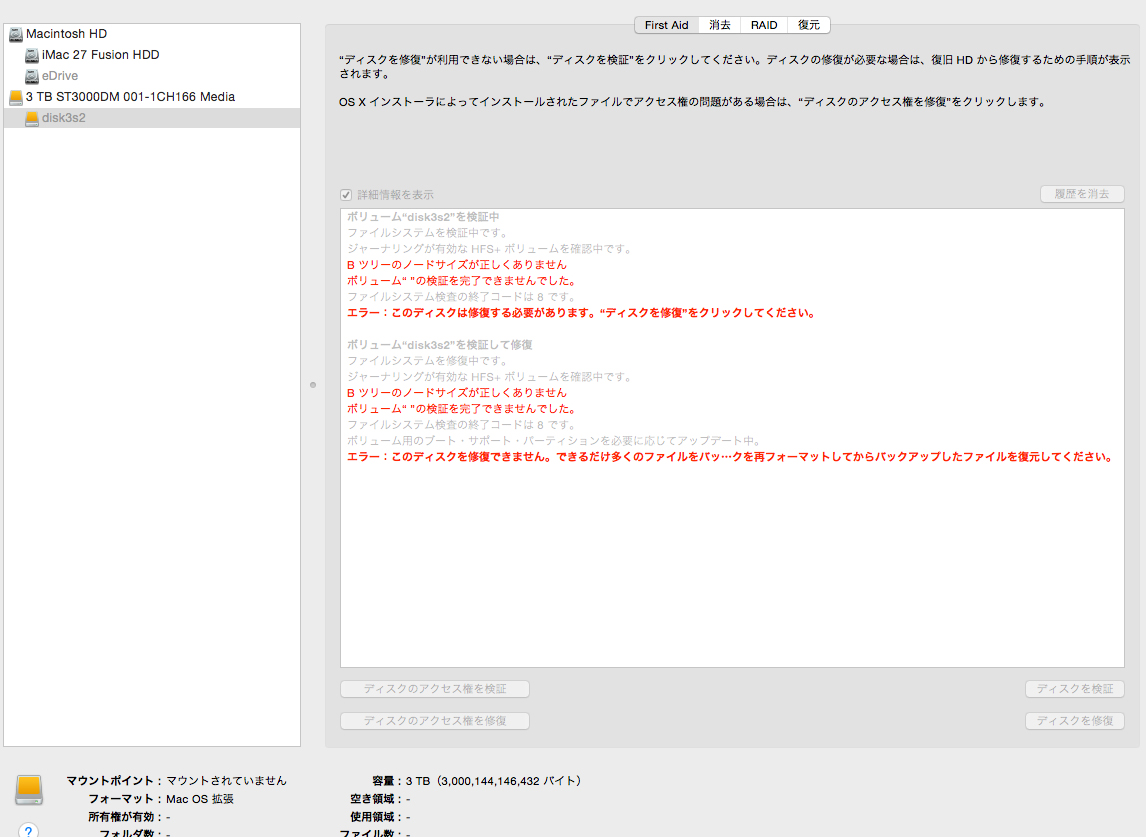This screenshot has width=1146, height=837.
Task: Click the iMac 27 Fusion HDD volume icon
Action: click(x=31, y=55)
